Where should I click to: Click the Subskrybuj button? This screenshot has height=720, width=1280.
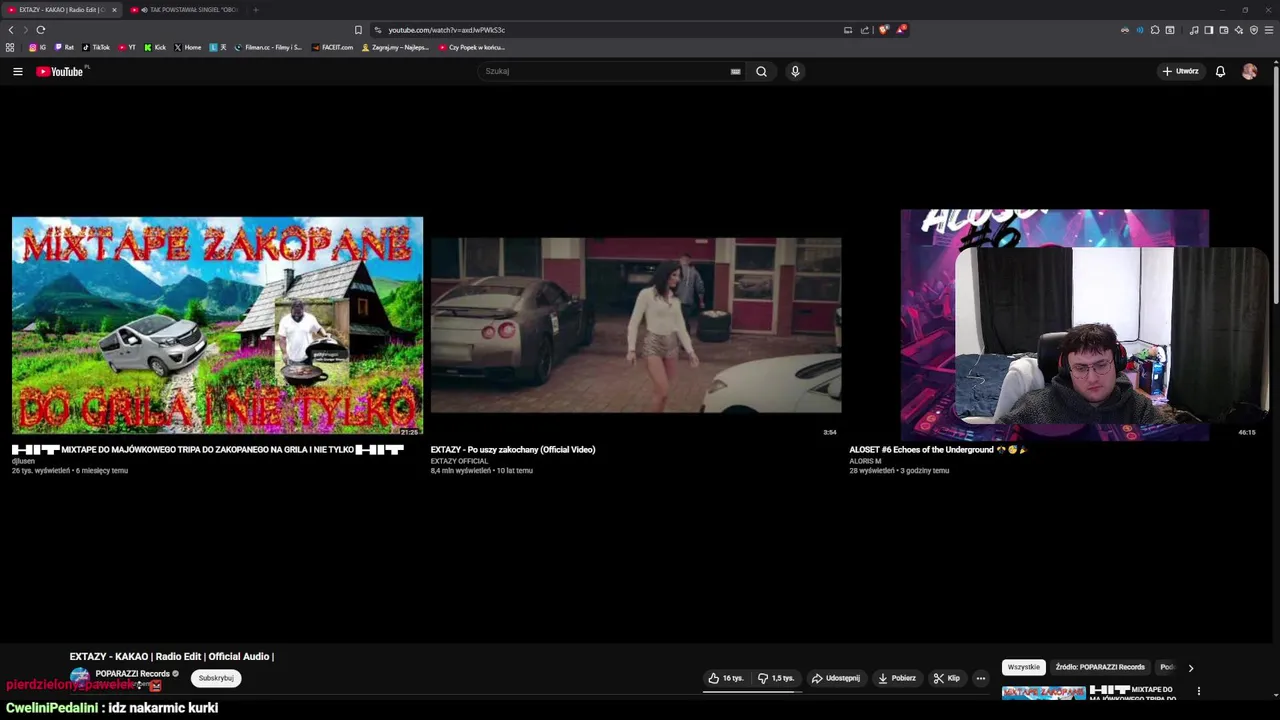point(216,678)
